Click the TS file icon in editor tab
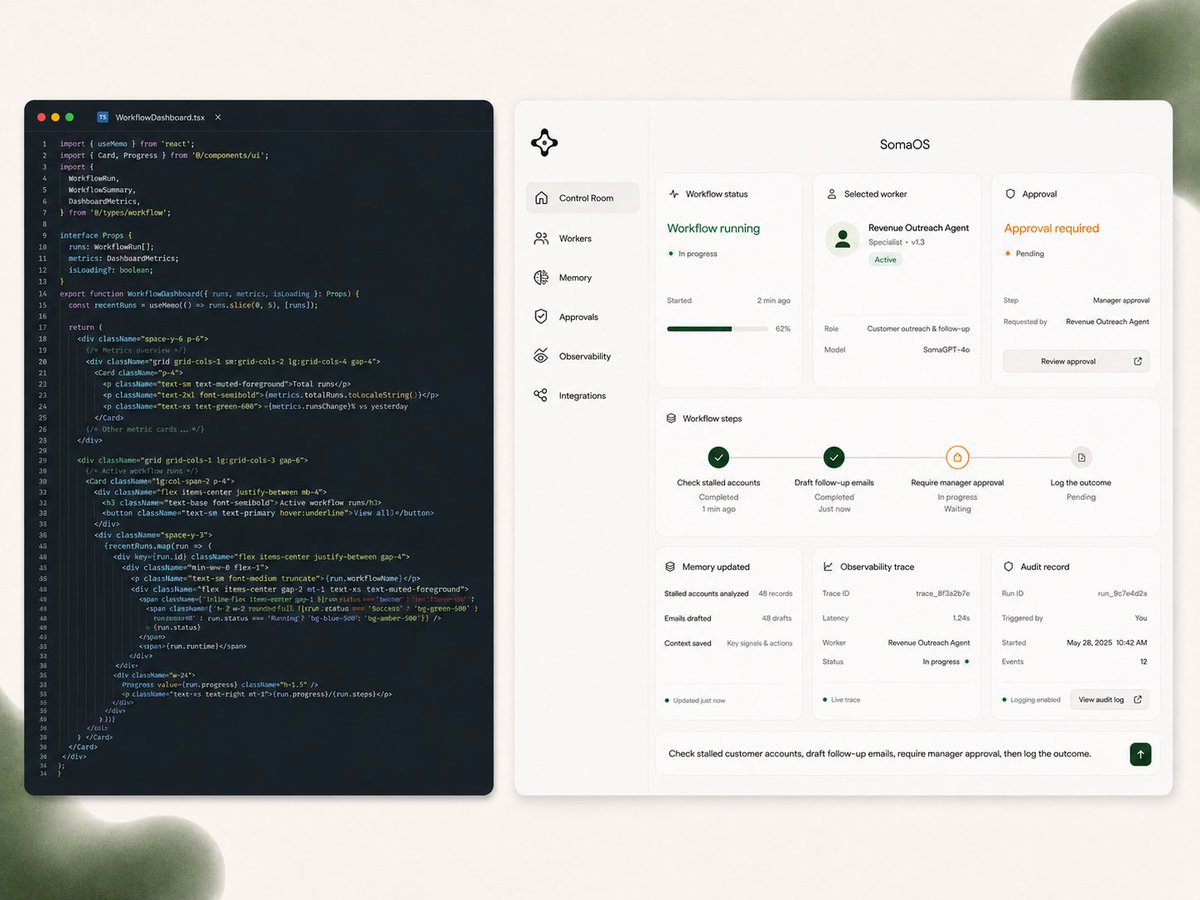 (x=102, y=117)
